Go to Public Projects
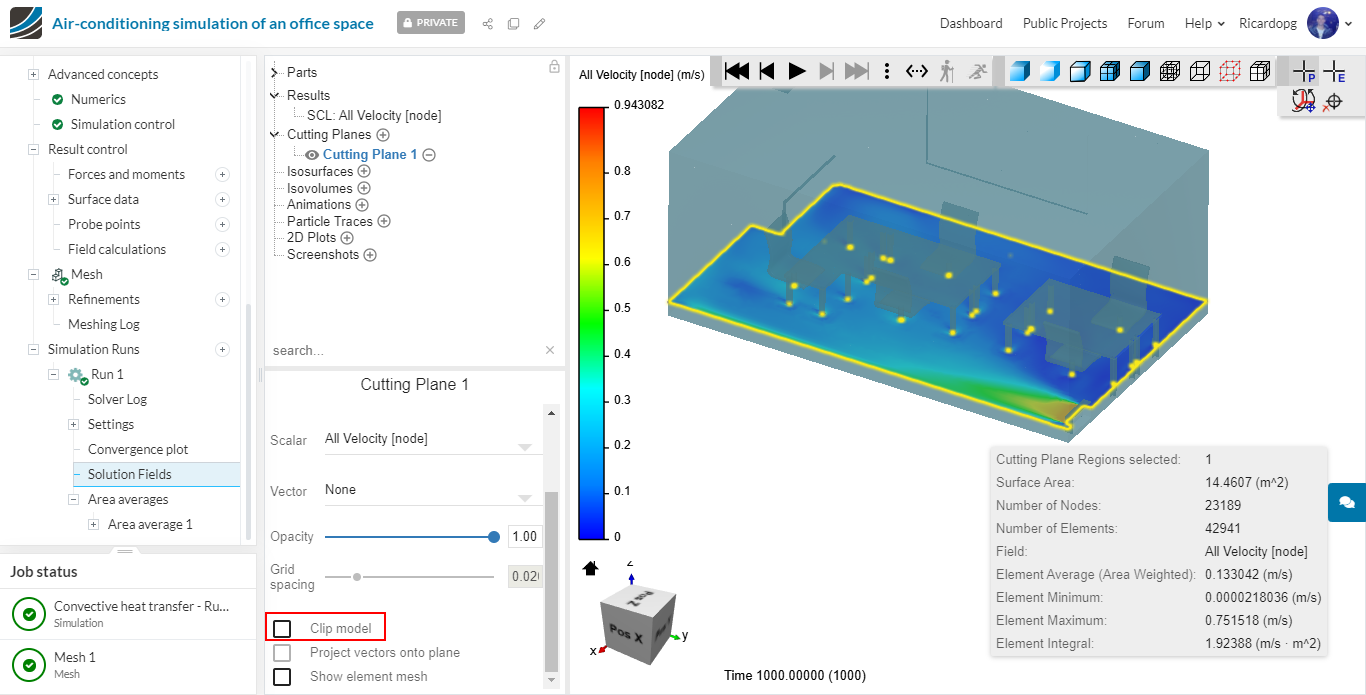Image resolution: width=1366 pixels, height=695 pixels. pos(1065,23)
